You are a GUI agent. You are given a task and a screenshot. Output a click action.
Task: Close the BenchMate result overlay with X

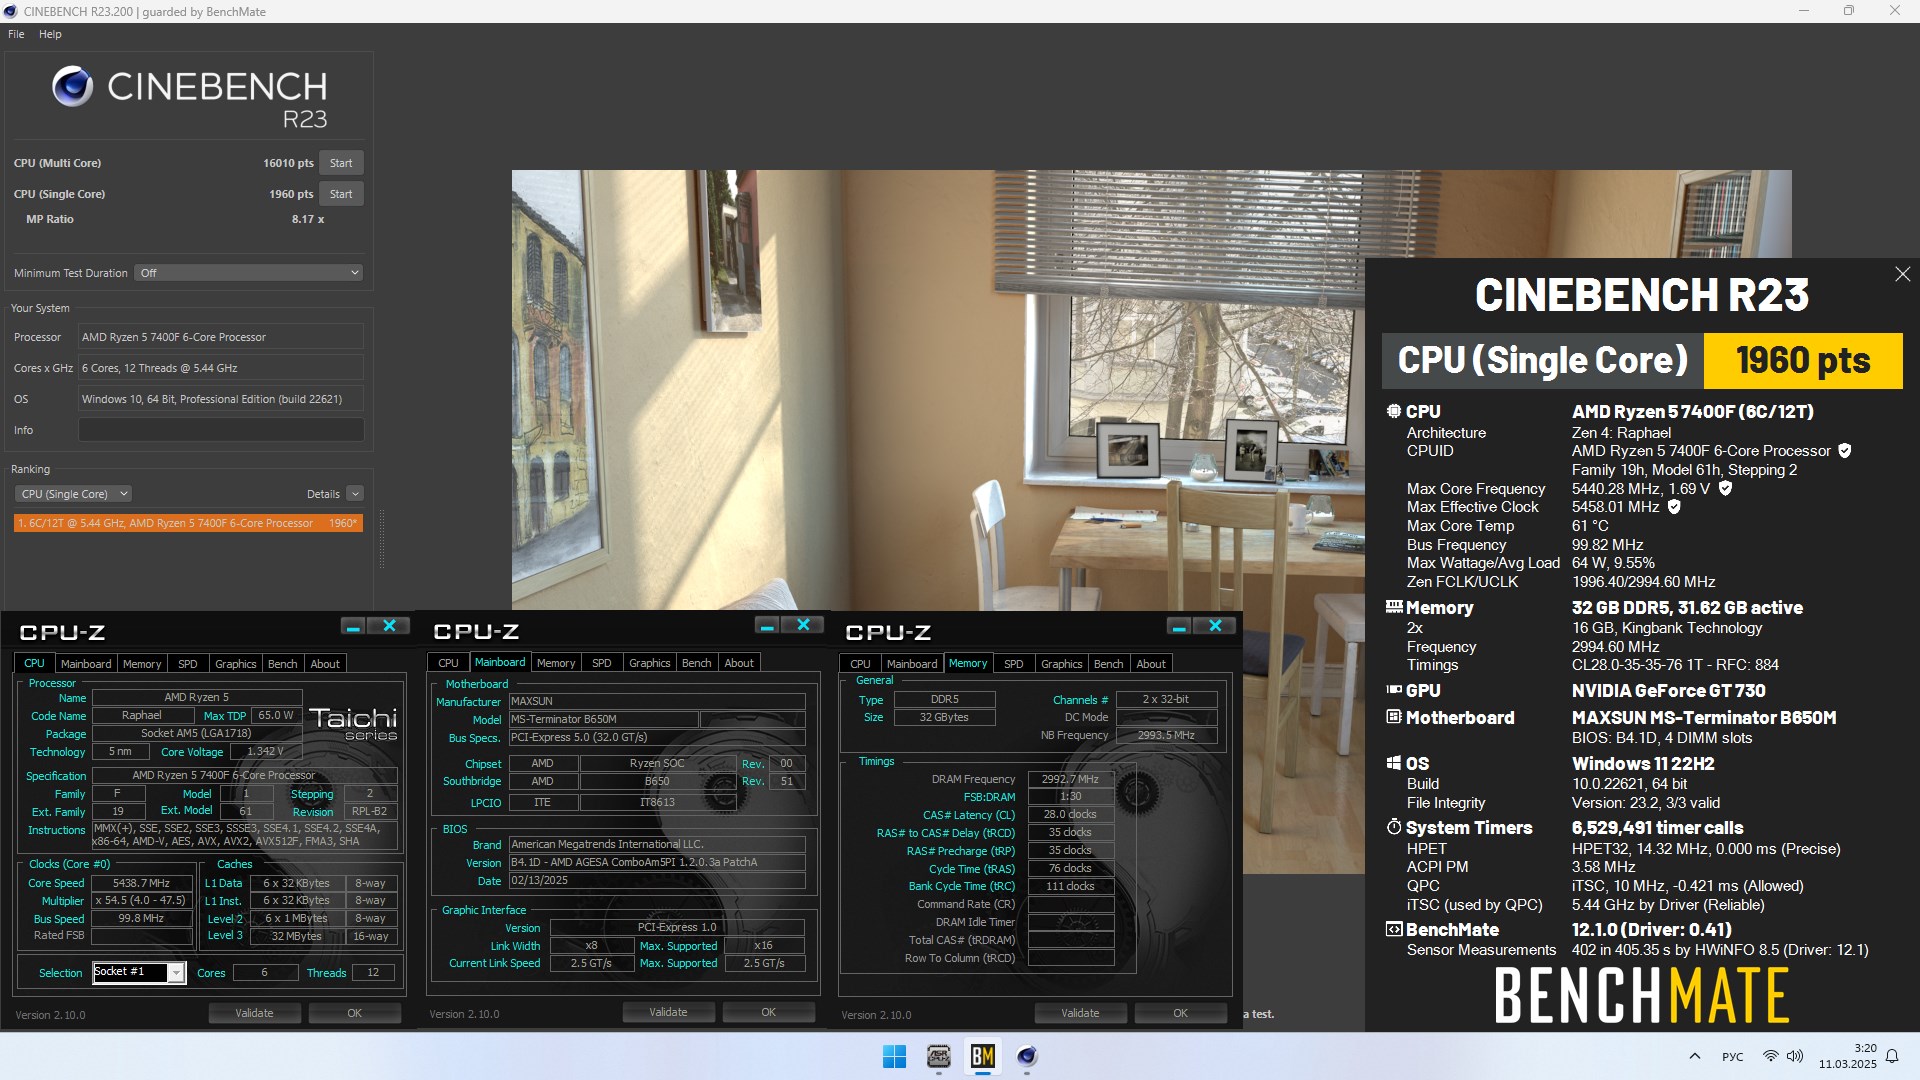click(x=1902, y=274)
